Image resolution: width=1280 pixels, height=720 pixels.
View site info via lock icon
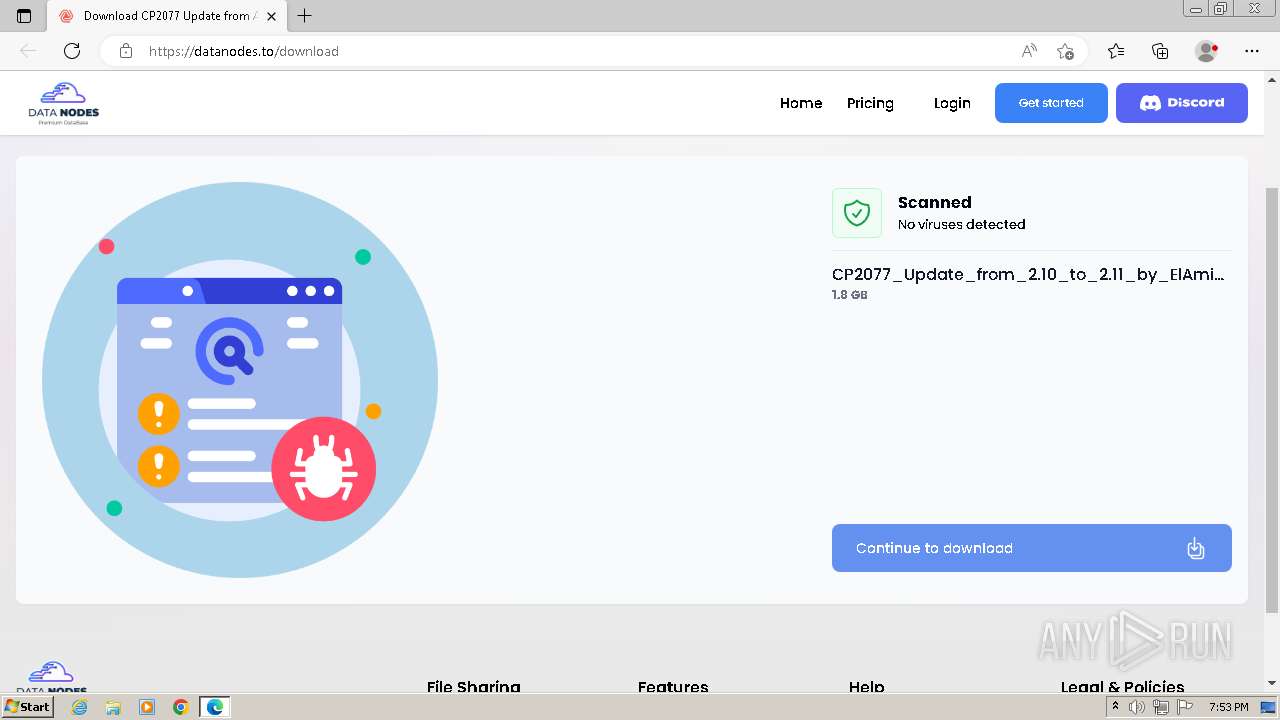point(126,51)
